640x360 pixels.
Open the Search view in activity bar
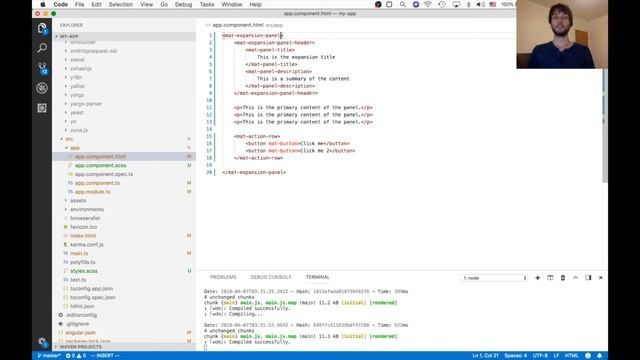click(42, 48)
